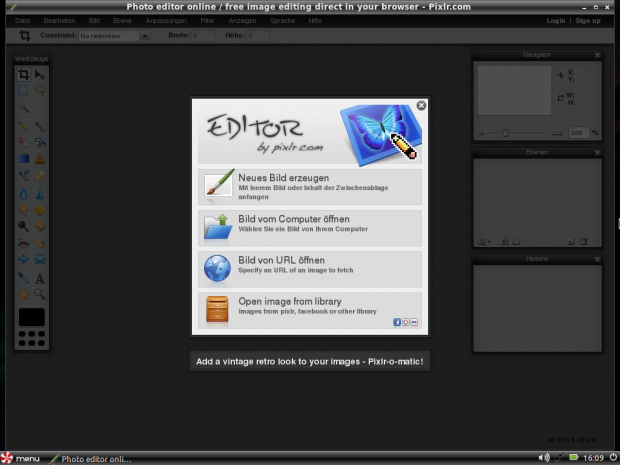Delete layer using Ebenen trash icon
Image resolution: width=620 pixels, height=465 pixels.
click(583, 241)
